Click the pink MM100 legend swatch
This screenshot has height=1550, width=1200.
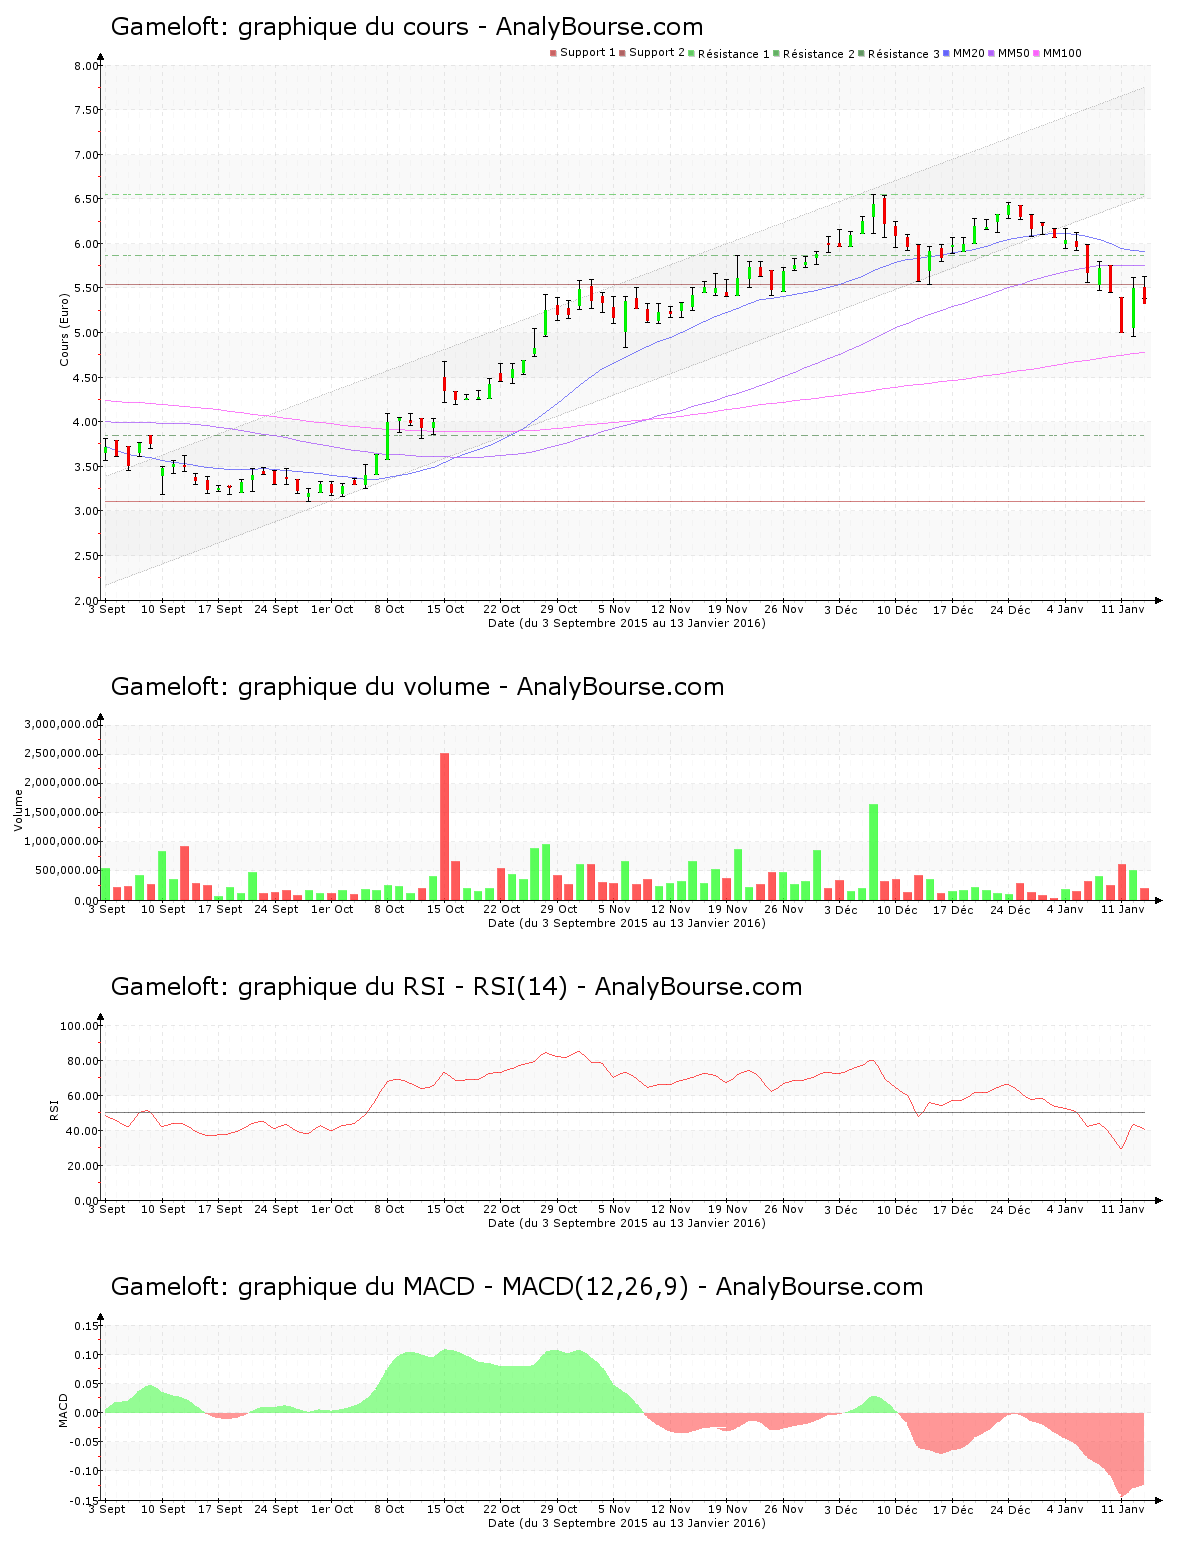pyautogui.click(x=1036, y=53)
